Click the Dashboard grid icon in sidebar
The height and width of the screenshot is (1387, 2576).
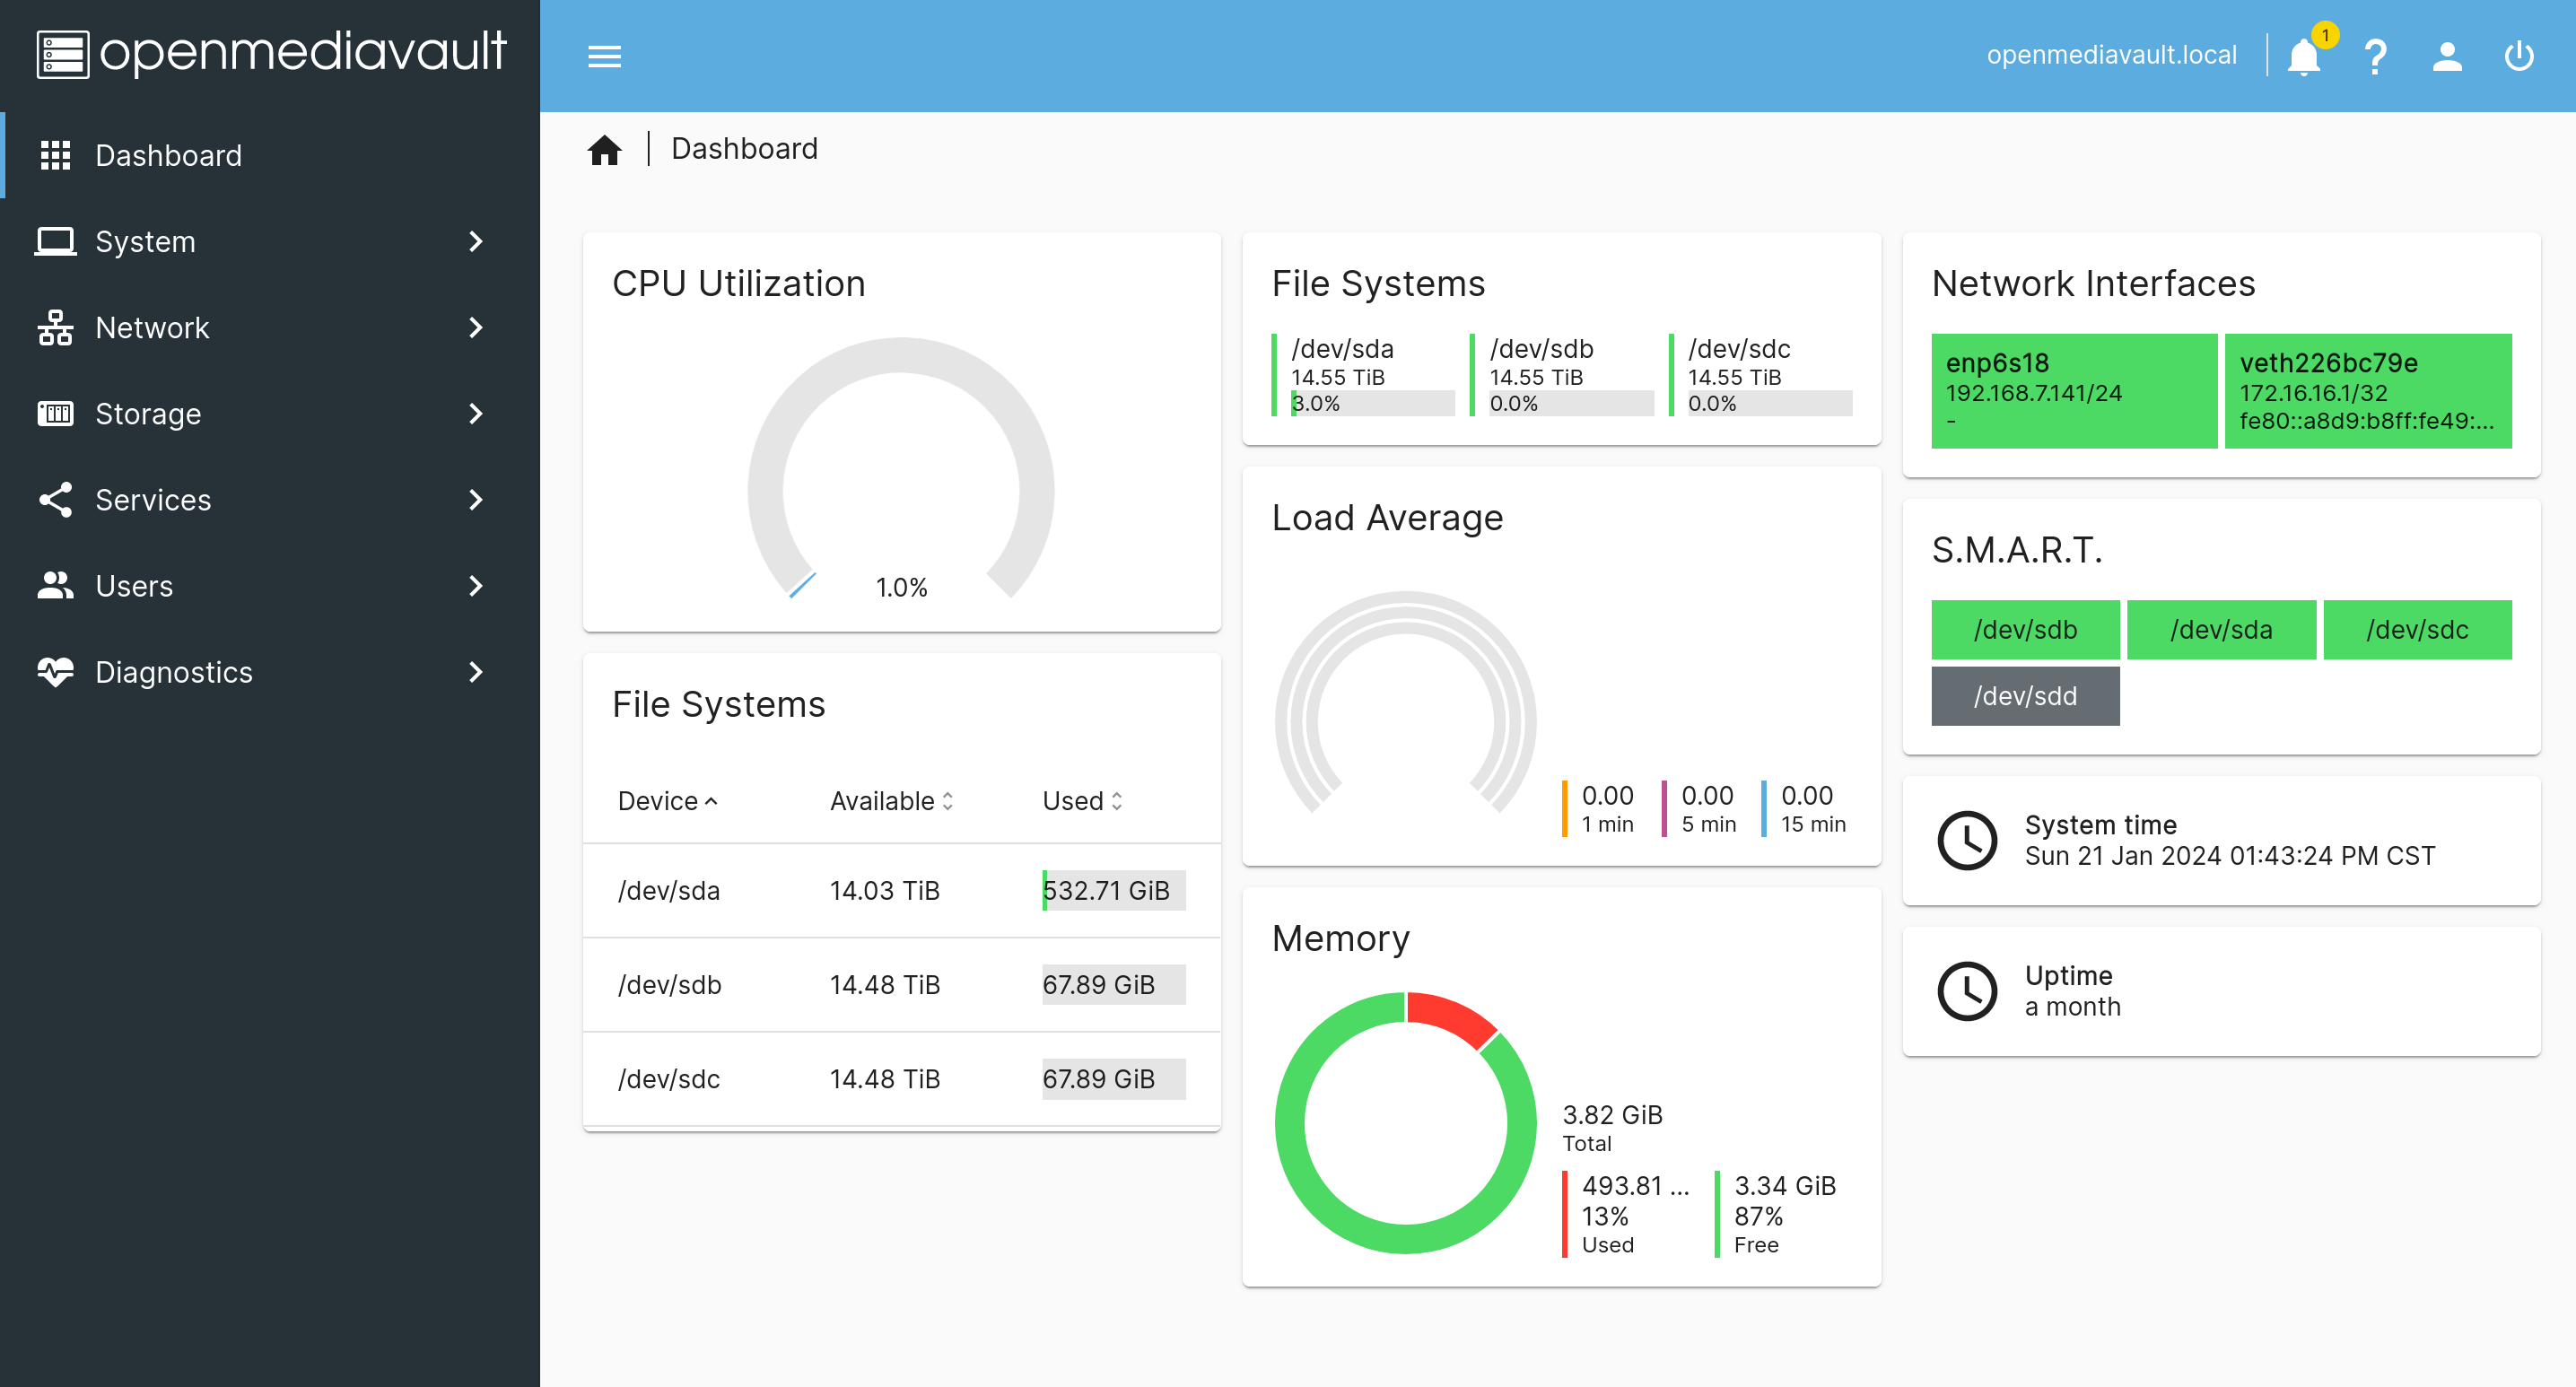click(55, 155)
